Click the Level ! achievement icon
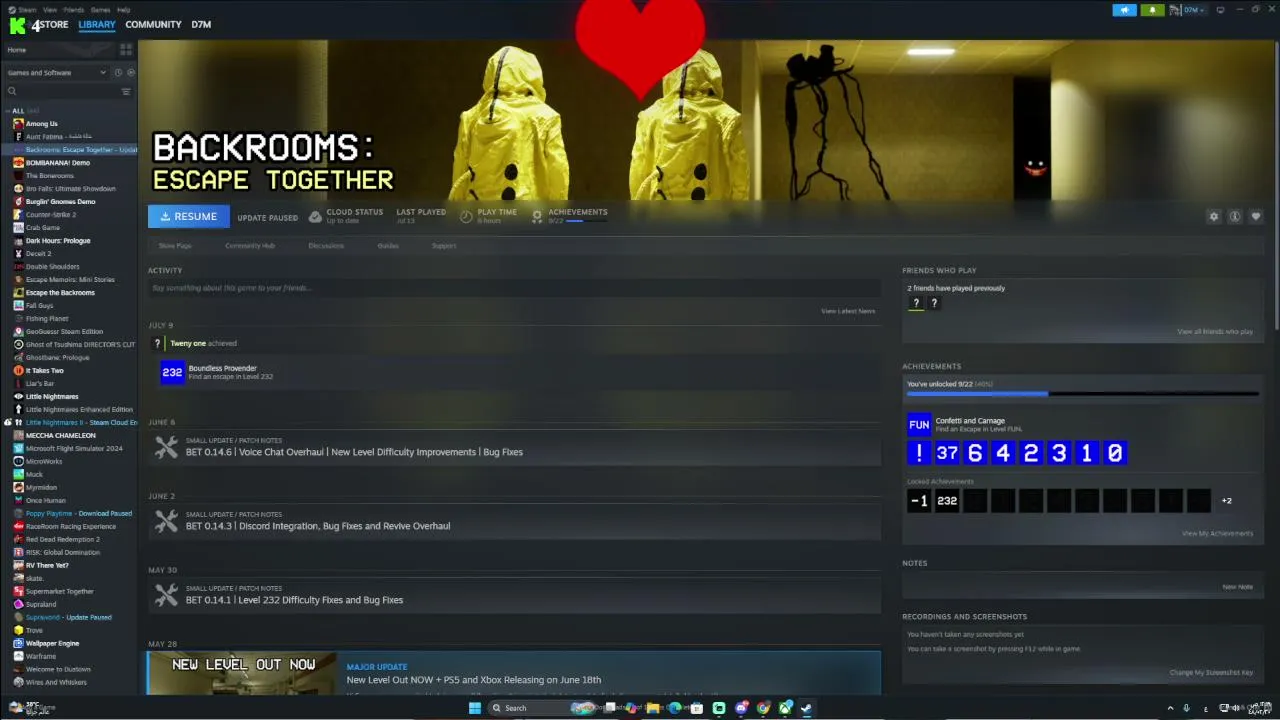The image size is (1280, 720). pyautogui.click(x=919, y=453)
